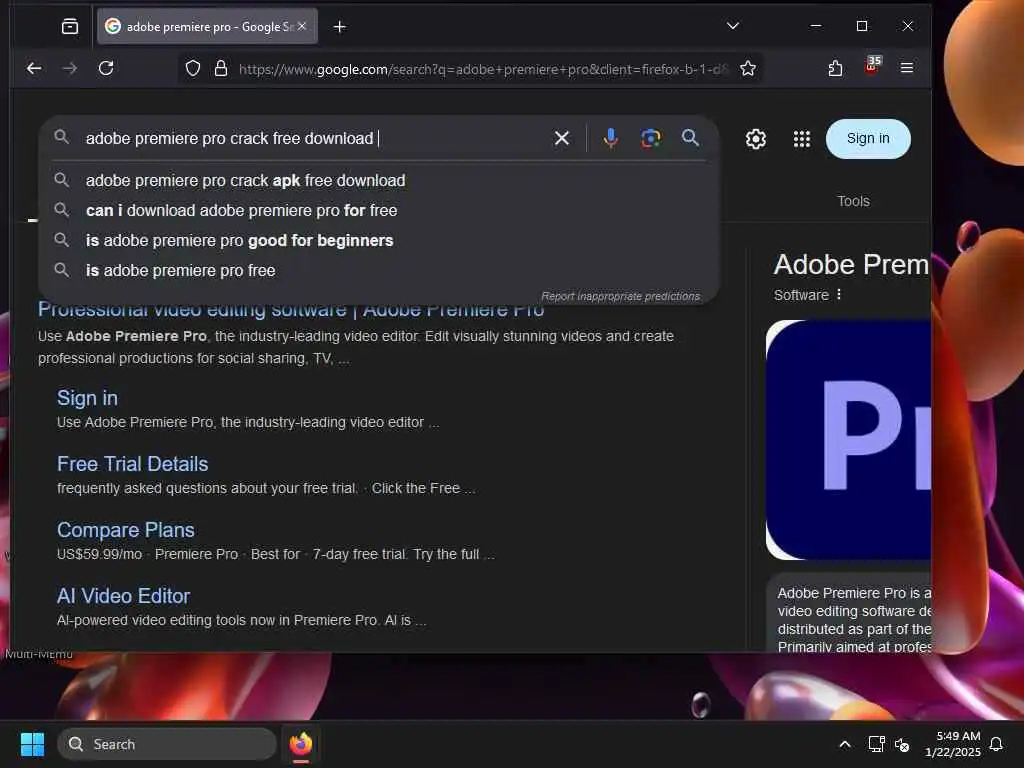Open Firefox application hamburger menu
The height and width of the screenshot is (768, 1024).
pyautogui.click(x=906, y=68)
